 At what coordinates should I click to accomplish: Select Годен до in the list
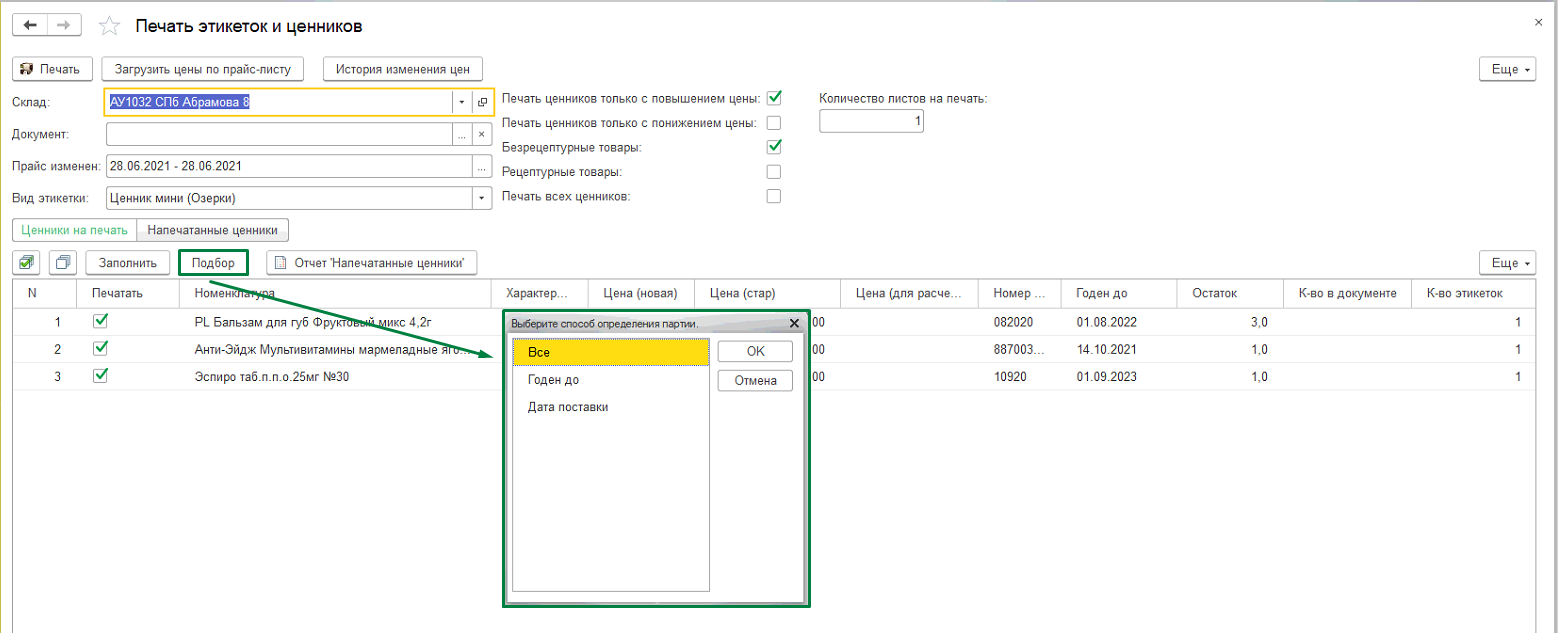pos(553,380)
